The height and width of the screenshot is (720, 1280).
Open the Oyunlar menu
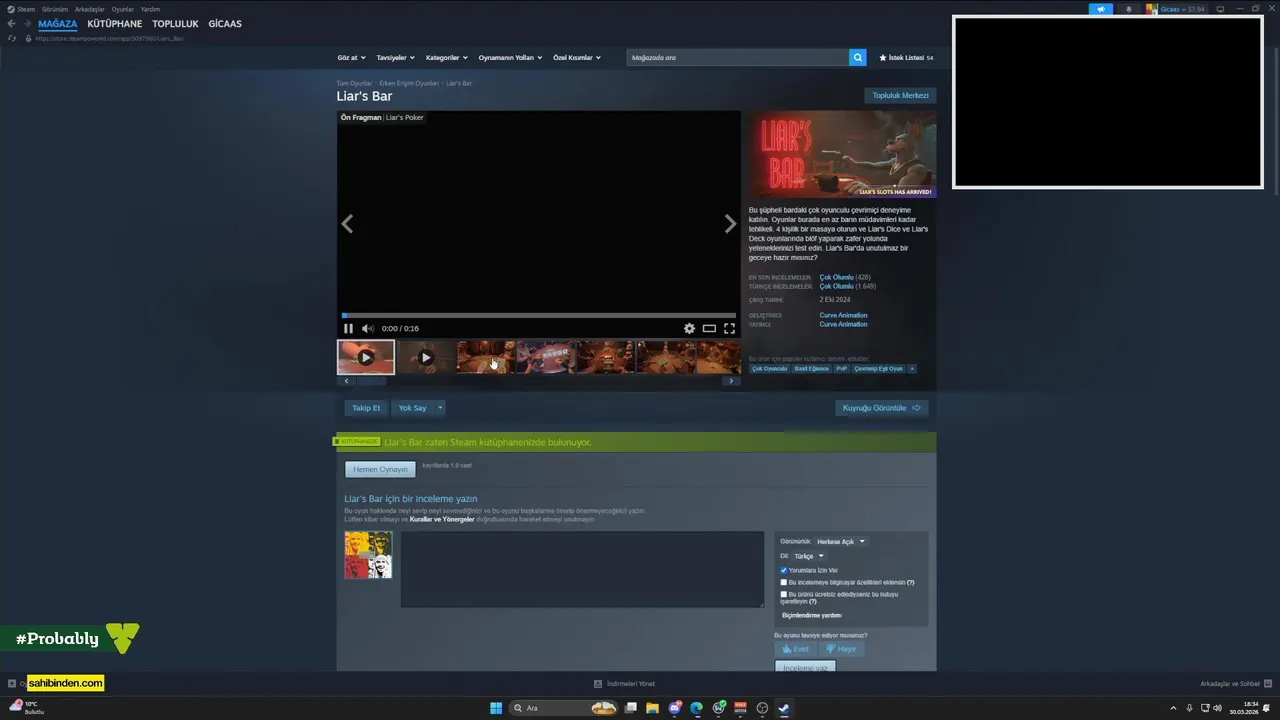(123, 9)
